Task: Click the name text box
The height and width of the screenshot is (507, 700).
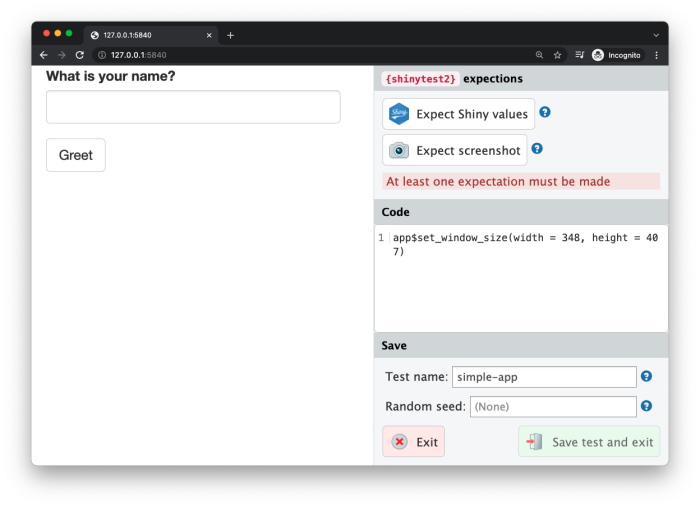Action: pos(193,107)
